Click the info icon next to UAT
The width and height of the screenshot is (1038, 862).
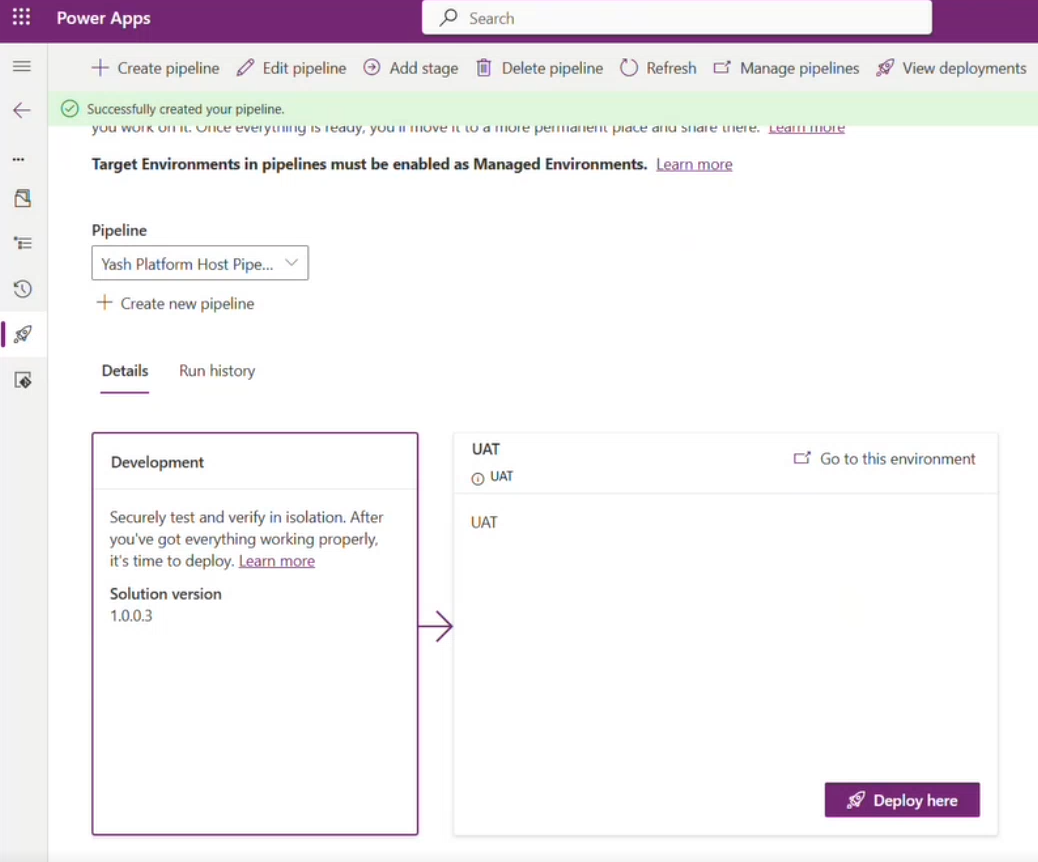(477, 477)
